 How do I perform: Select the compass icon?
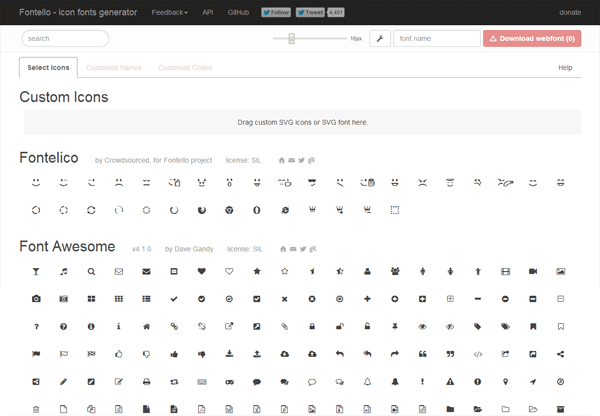coord(561,382)
